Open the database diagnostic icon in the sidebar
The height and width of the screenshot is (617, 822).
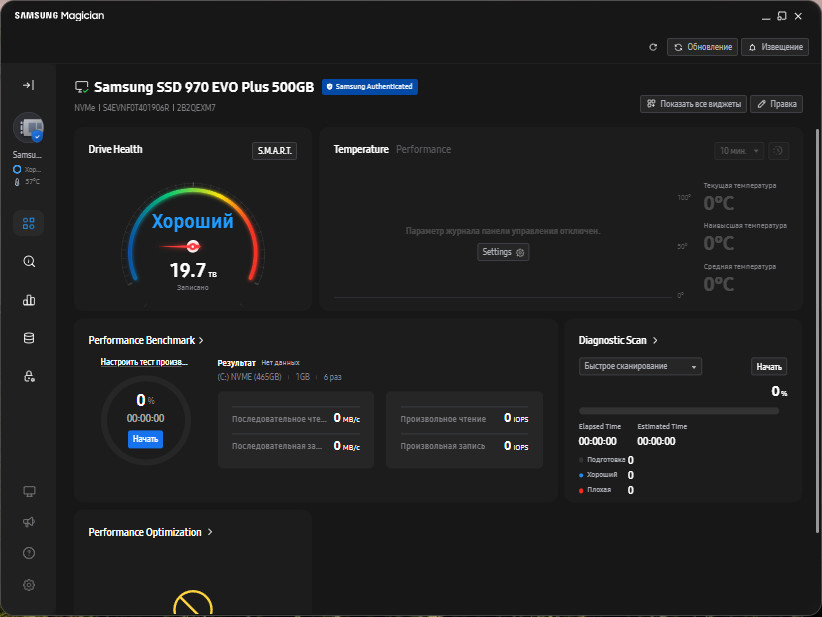click(28, 338)
